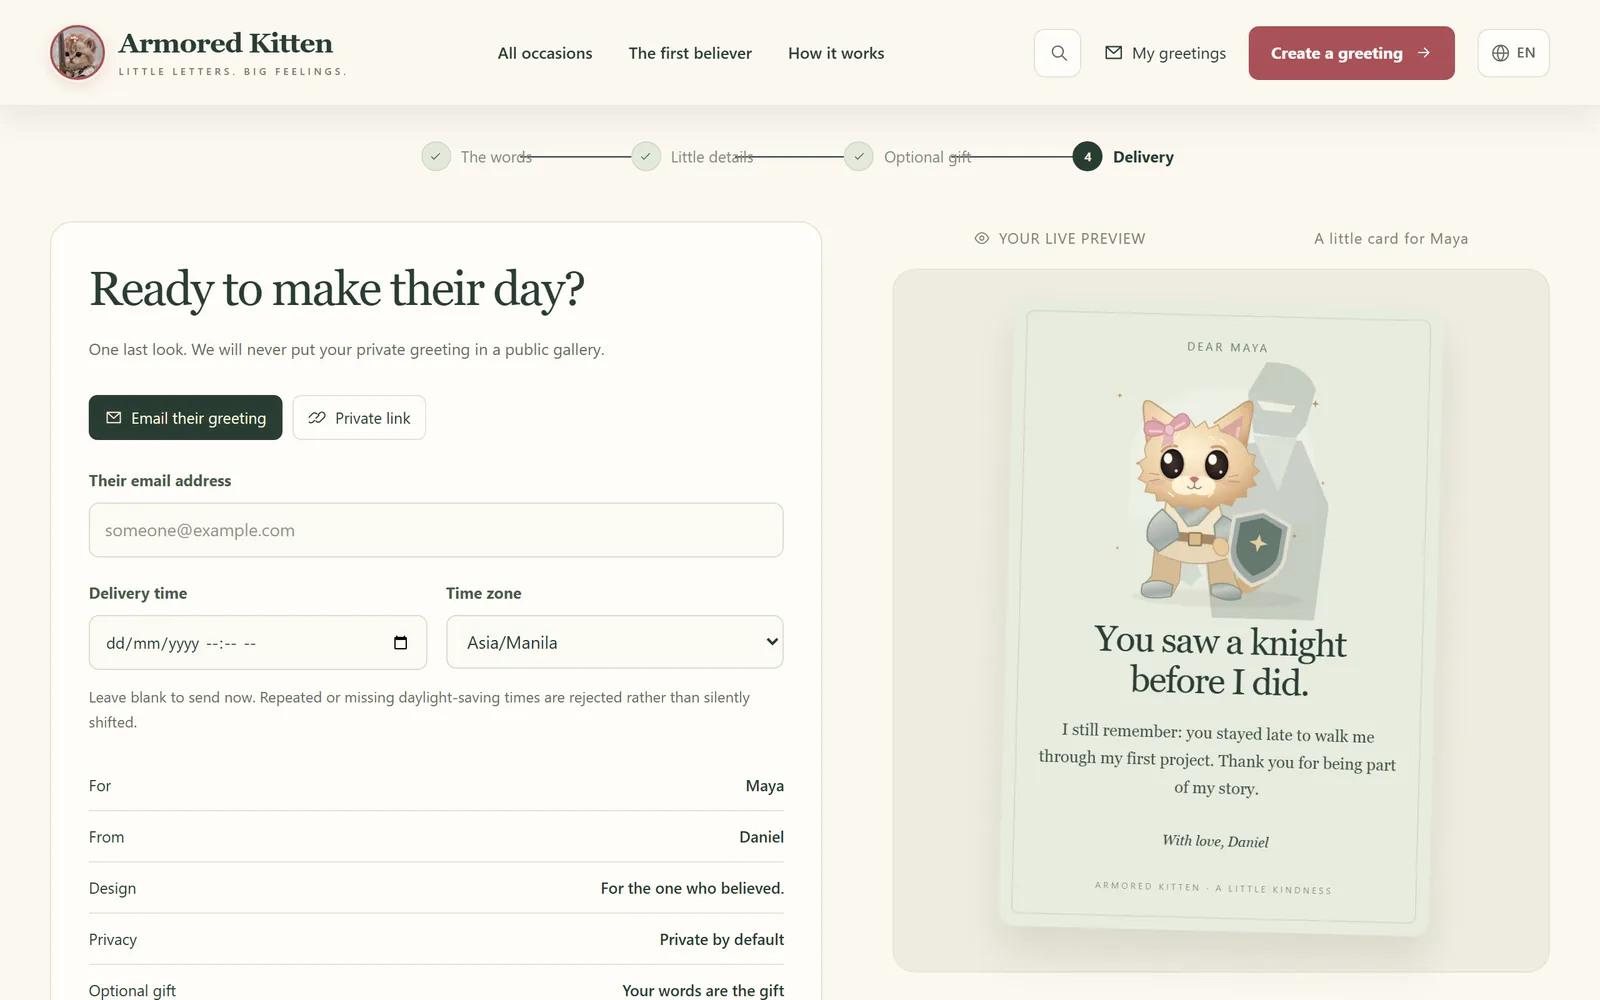Click the checkmark circle for Optional gift step

pyautogui.click(x=859, y=156)
